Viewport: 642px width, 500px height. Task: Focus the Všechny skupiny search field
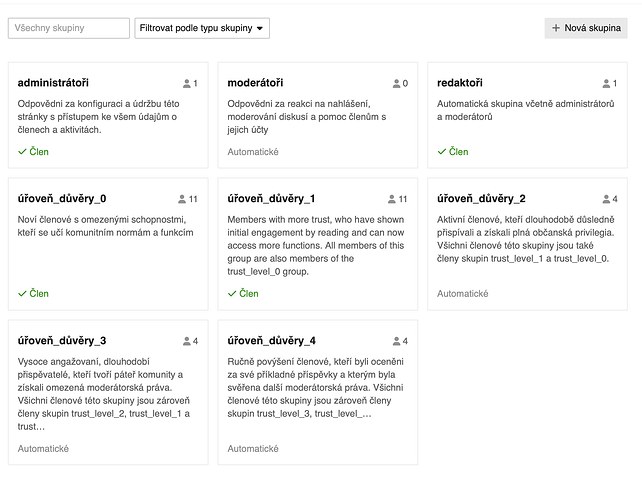[69, 28]
